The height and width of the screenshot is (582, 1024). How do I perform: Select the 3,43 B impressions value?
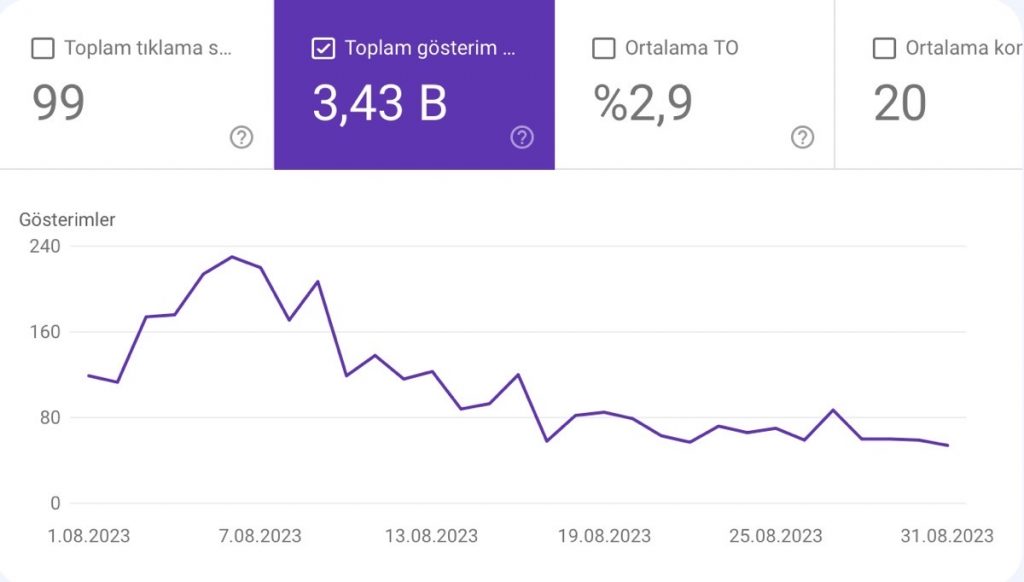379,103
